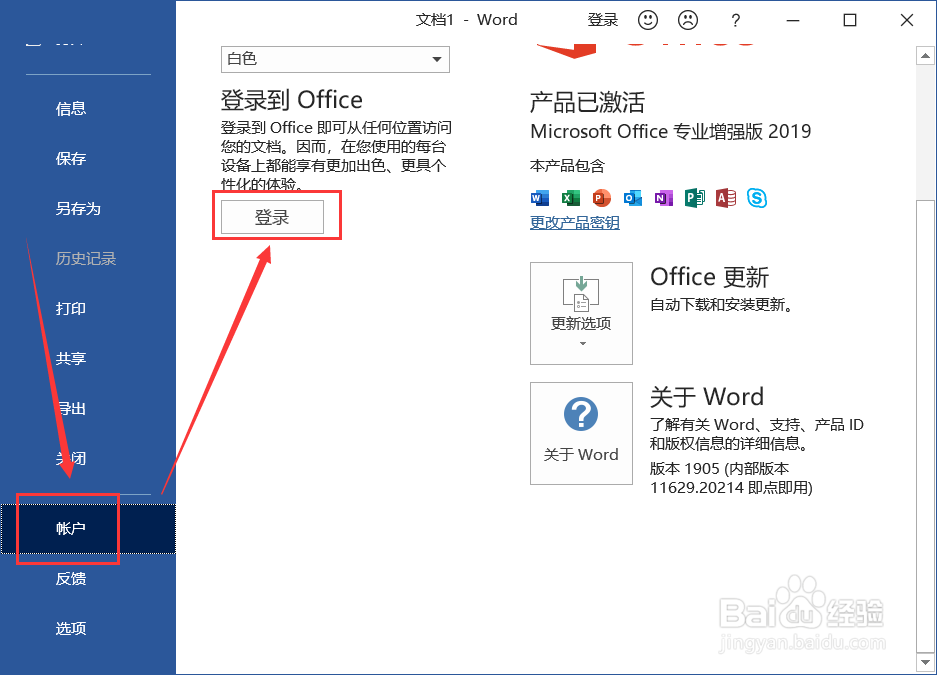The width and height of the screenshot is (937, 675).
Task: Click the Publisher app icon
Action: click(695, 198)
